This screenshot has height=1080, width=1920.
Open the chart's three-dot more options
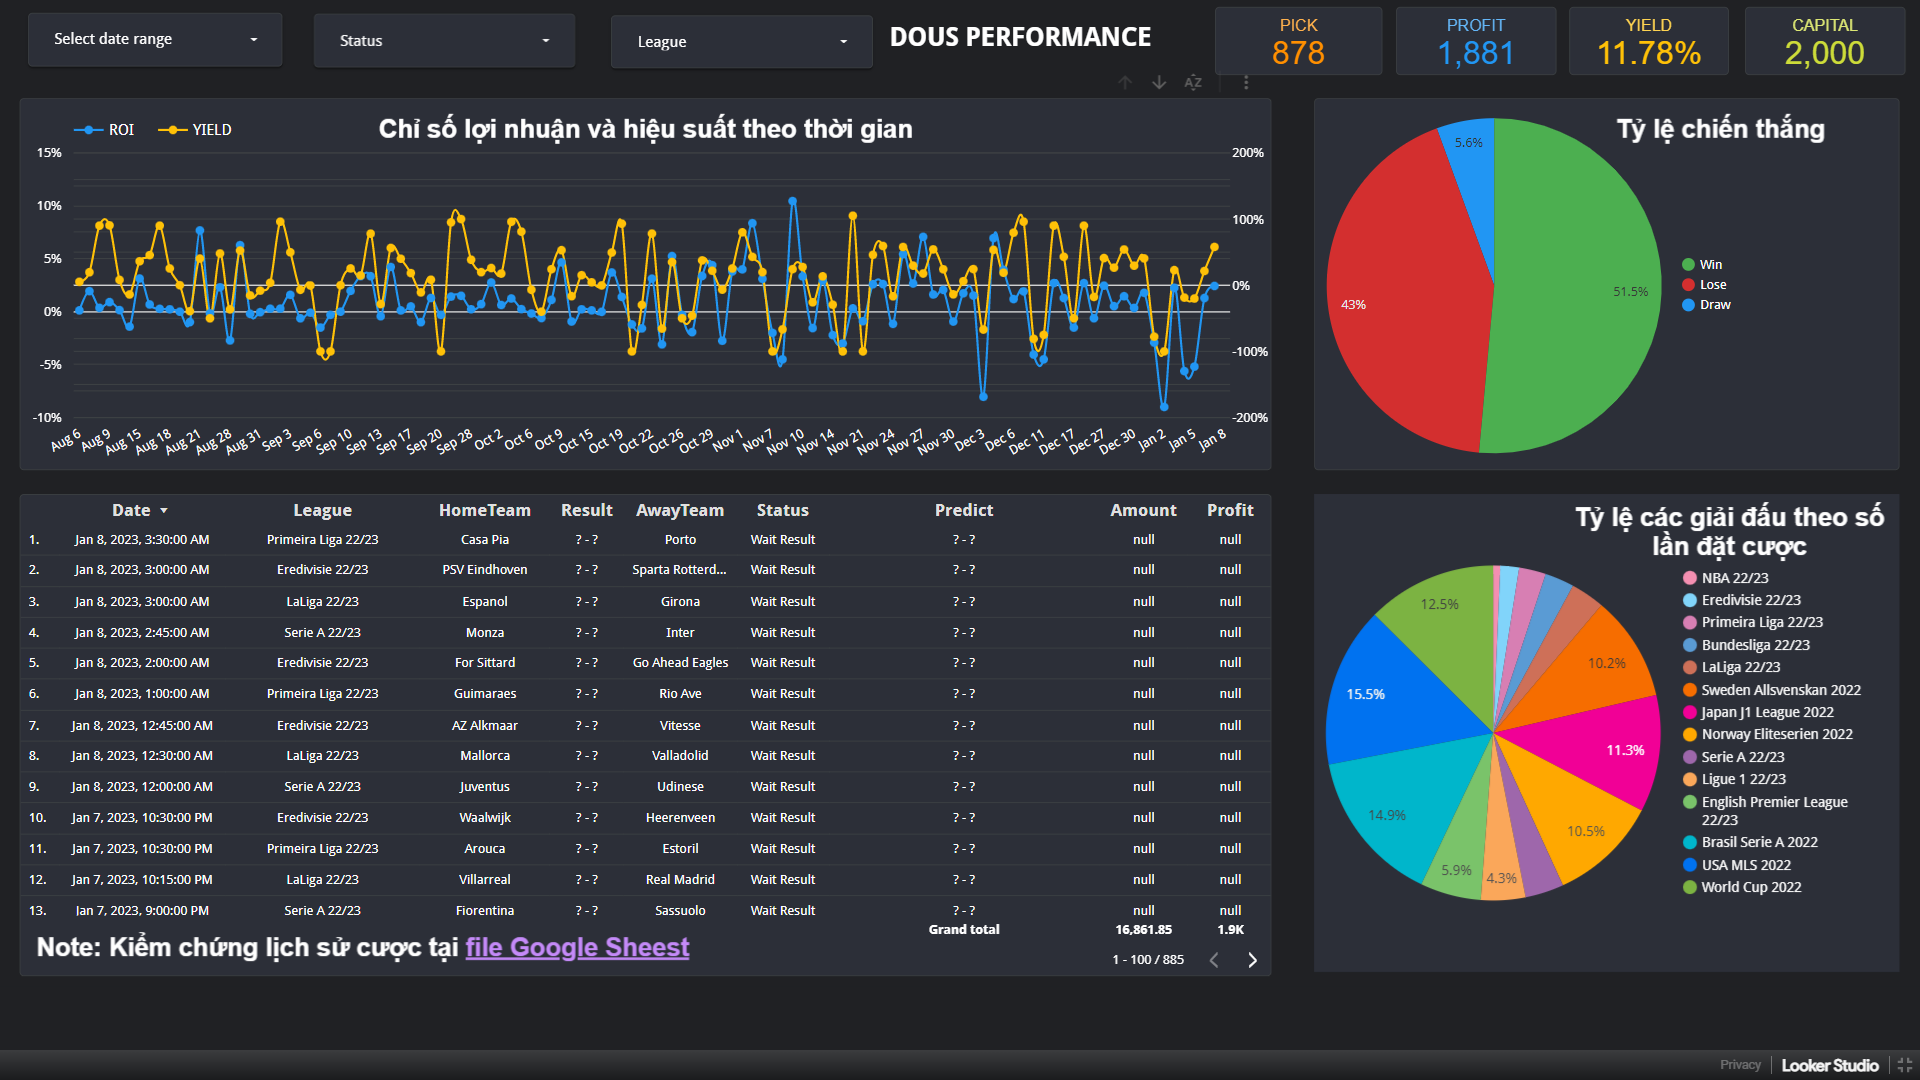[x=1246, y=83]
